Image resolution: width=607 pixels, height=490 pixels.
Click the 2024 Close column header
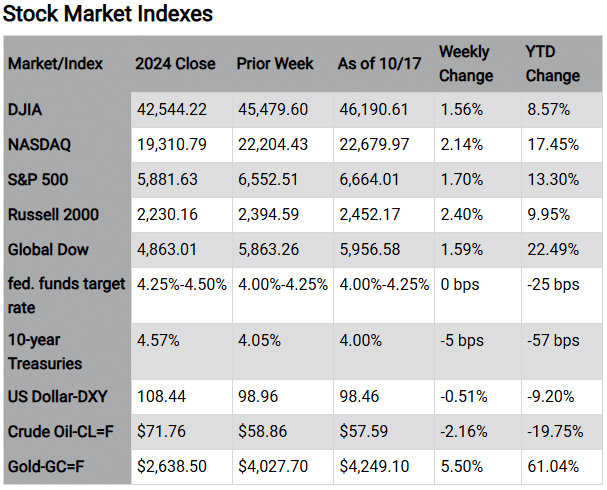coord(175,63)
